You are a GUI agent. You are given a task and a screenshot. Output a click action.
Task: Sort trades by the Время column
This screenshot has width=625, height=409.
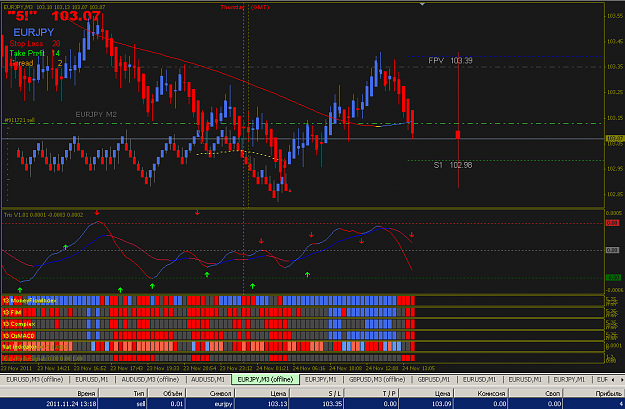(x=50, y=393)
